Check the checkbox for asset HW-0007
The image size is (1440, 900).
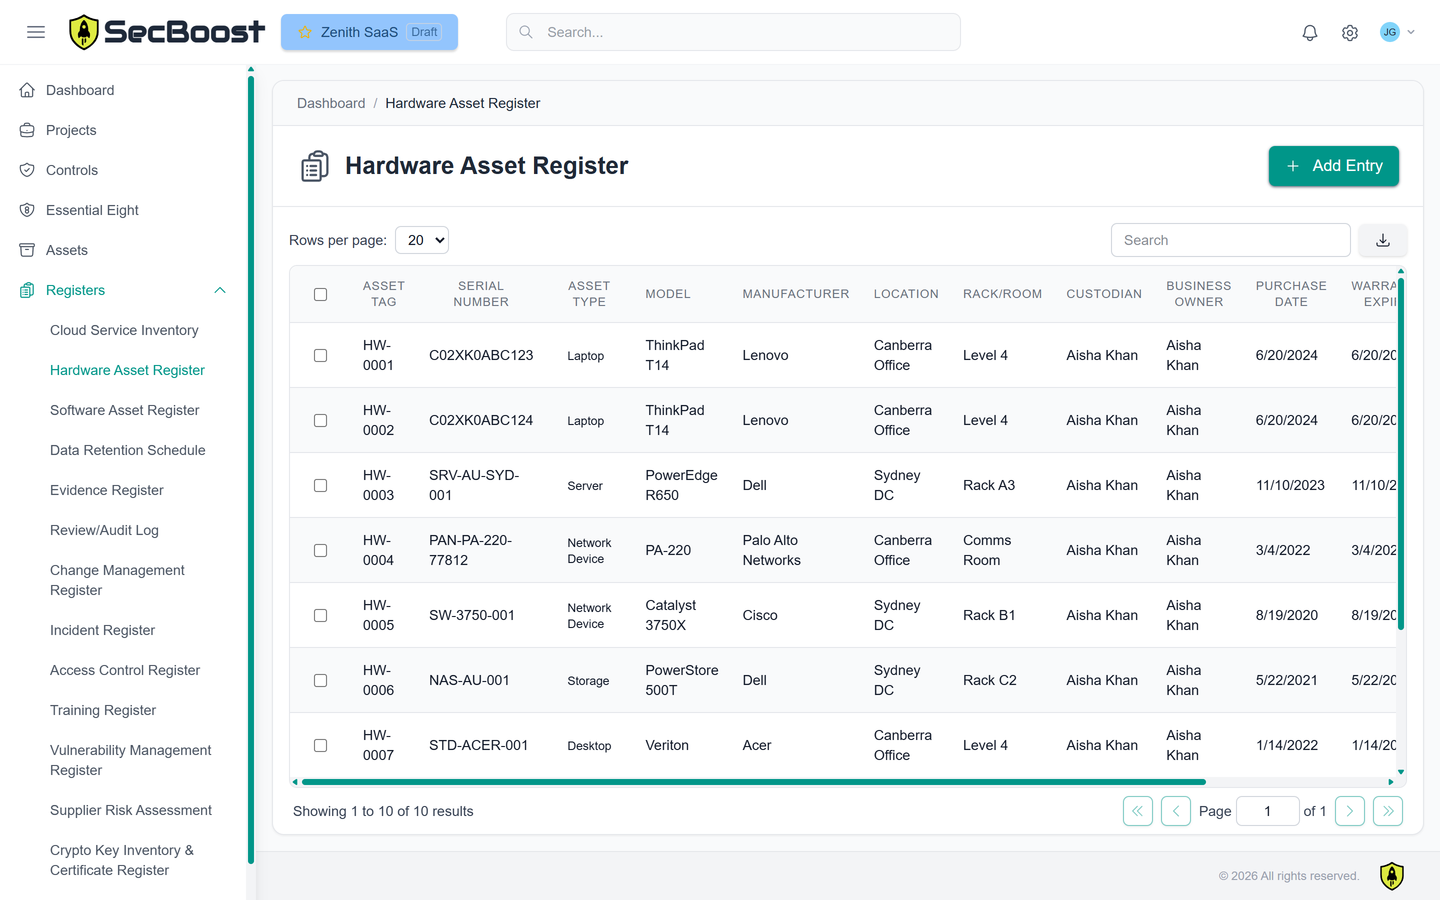[320, 745]
